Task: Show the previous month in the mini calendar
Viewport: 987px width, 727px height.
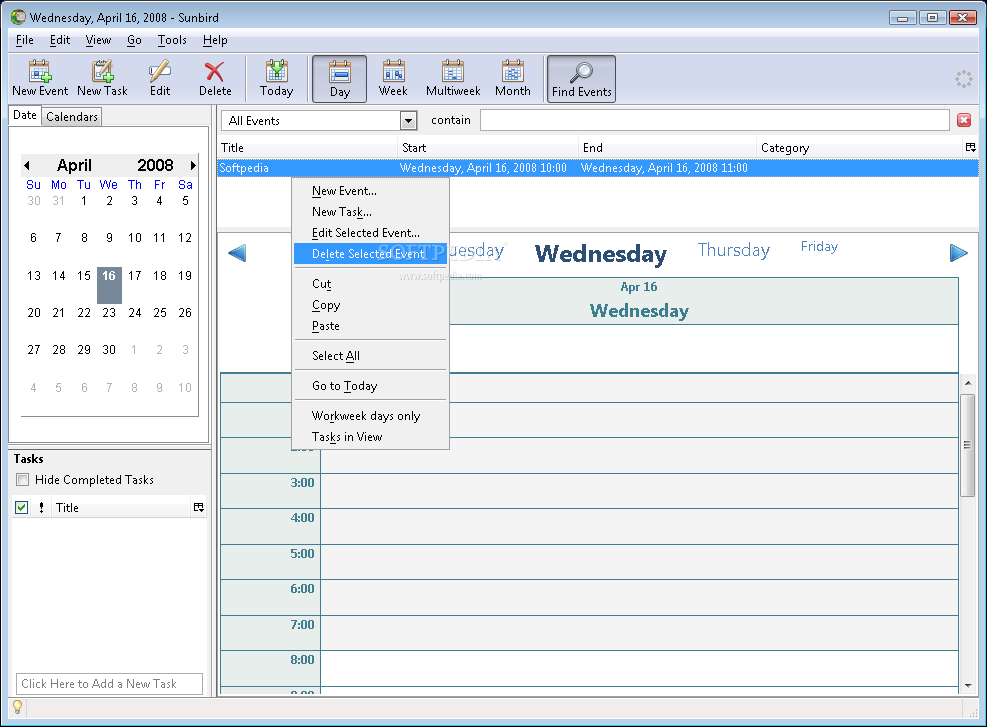Action: pos(26,166)
